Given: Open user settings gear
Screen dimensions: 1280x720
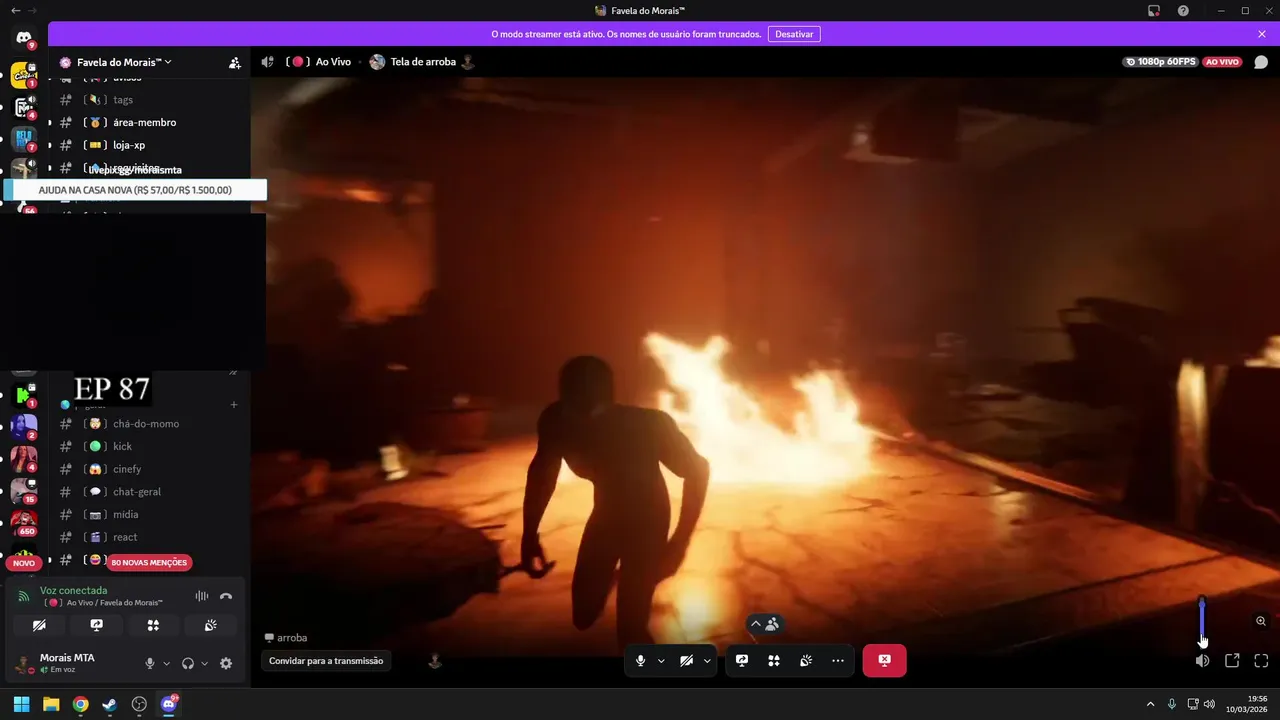Looking at the screenshot, I should click(226, 663).
